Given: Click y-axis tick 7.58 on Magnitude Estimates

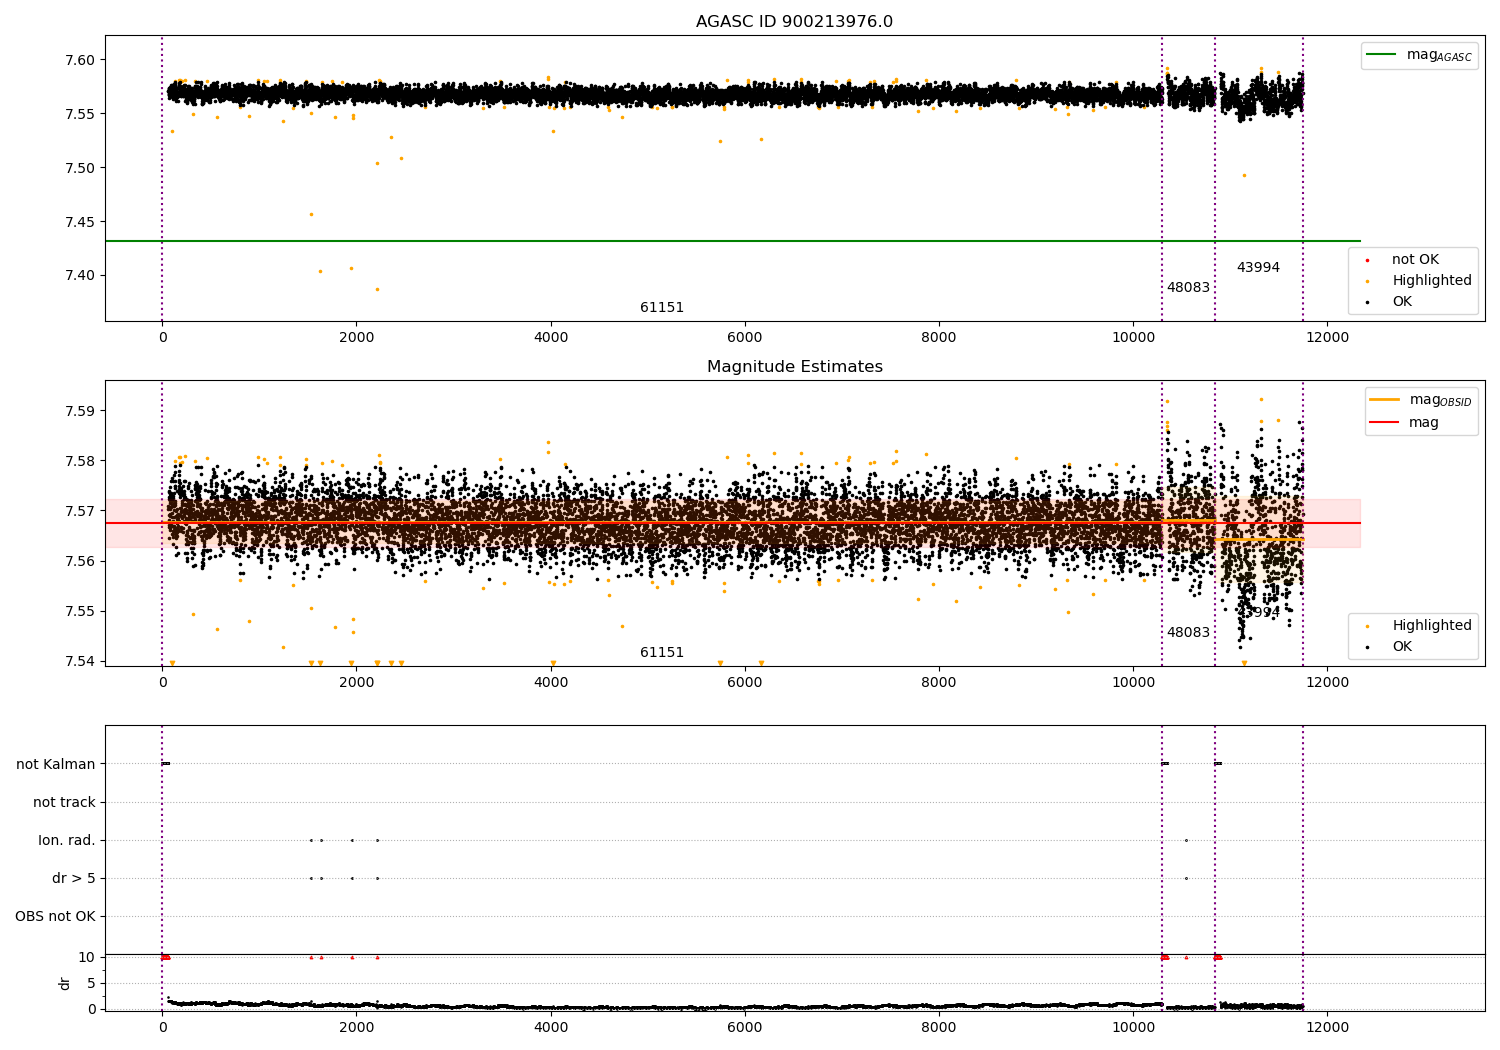Looking at the screenshot, I should pyautogui.click(x=80, y=461).
